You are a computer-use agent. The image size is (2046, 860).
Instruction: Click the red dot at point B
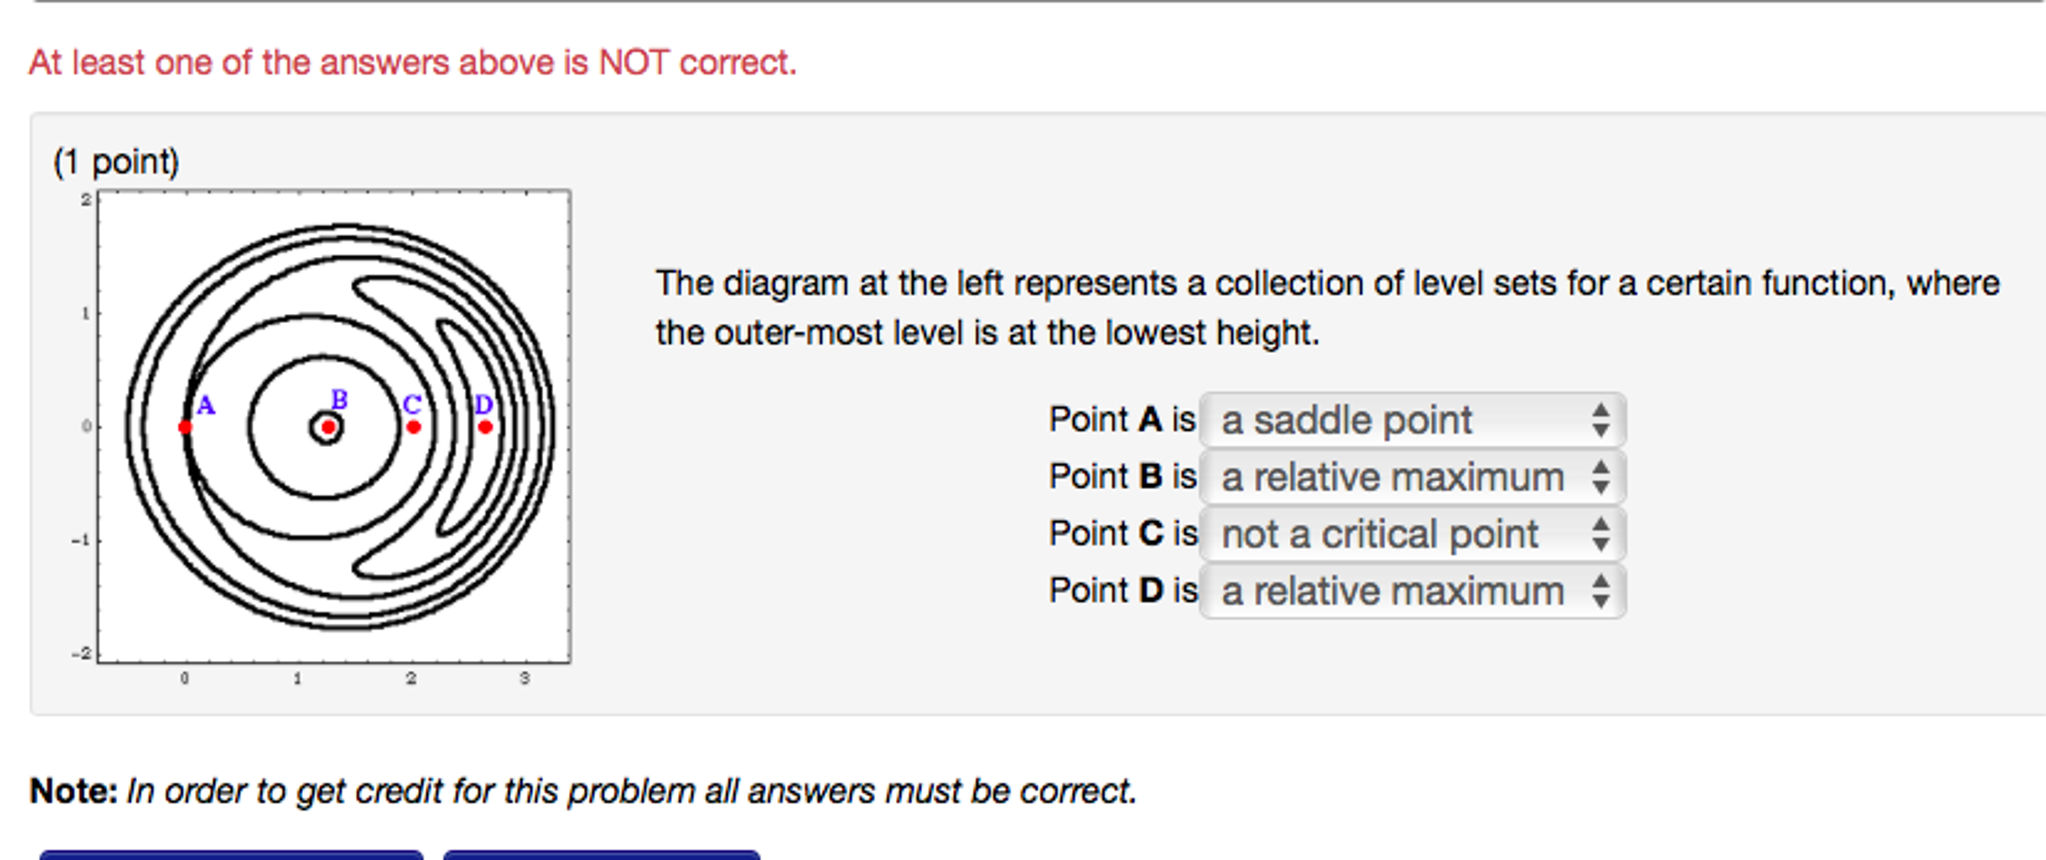pos(328,427)
